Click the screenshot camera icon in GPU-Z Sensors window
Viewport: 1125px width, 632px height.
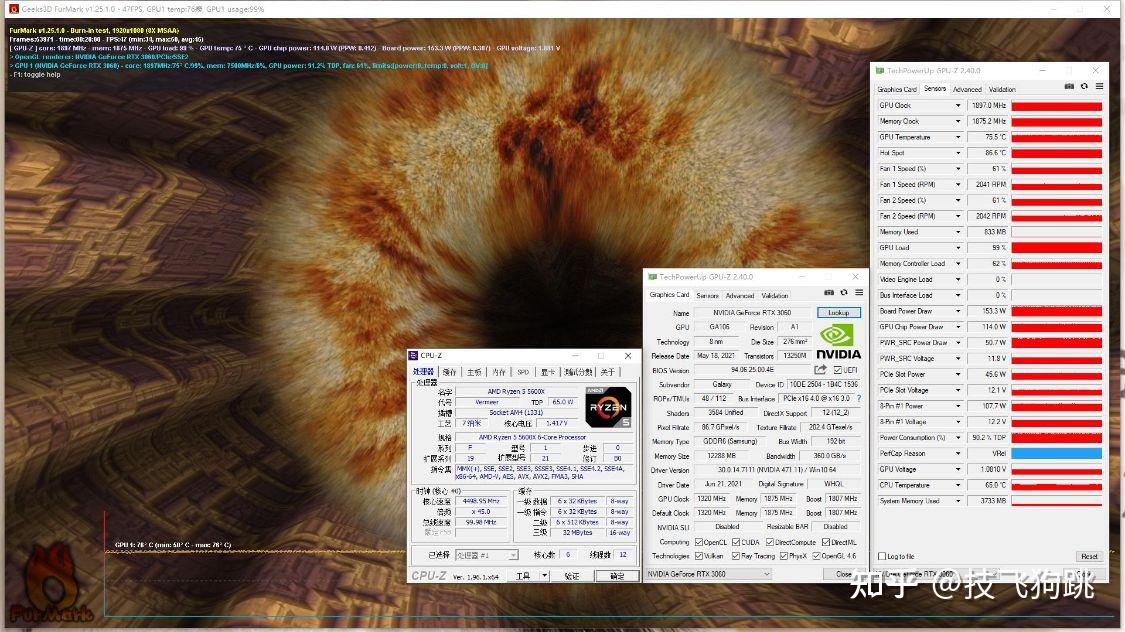coord(1069,86)
